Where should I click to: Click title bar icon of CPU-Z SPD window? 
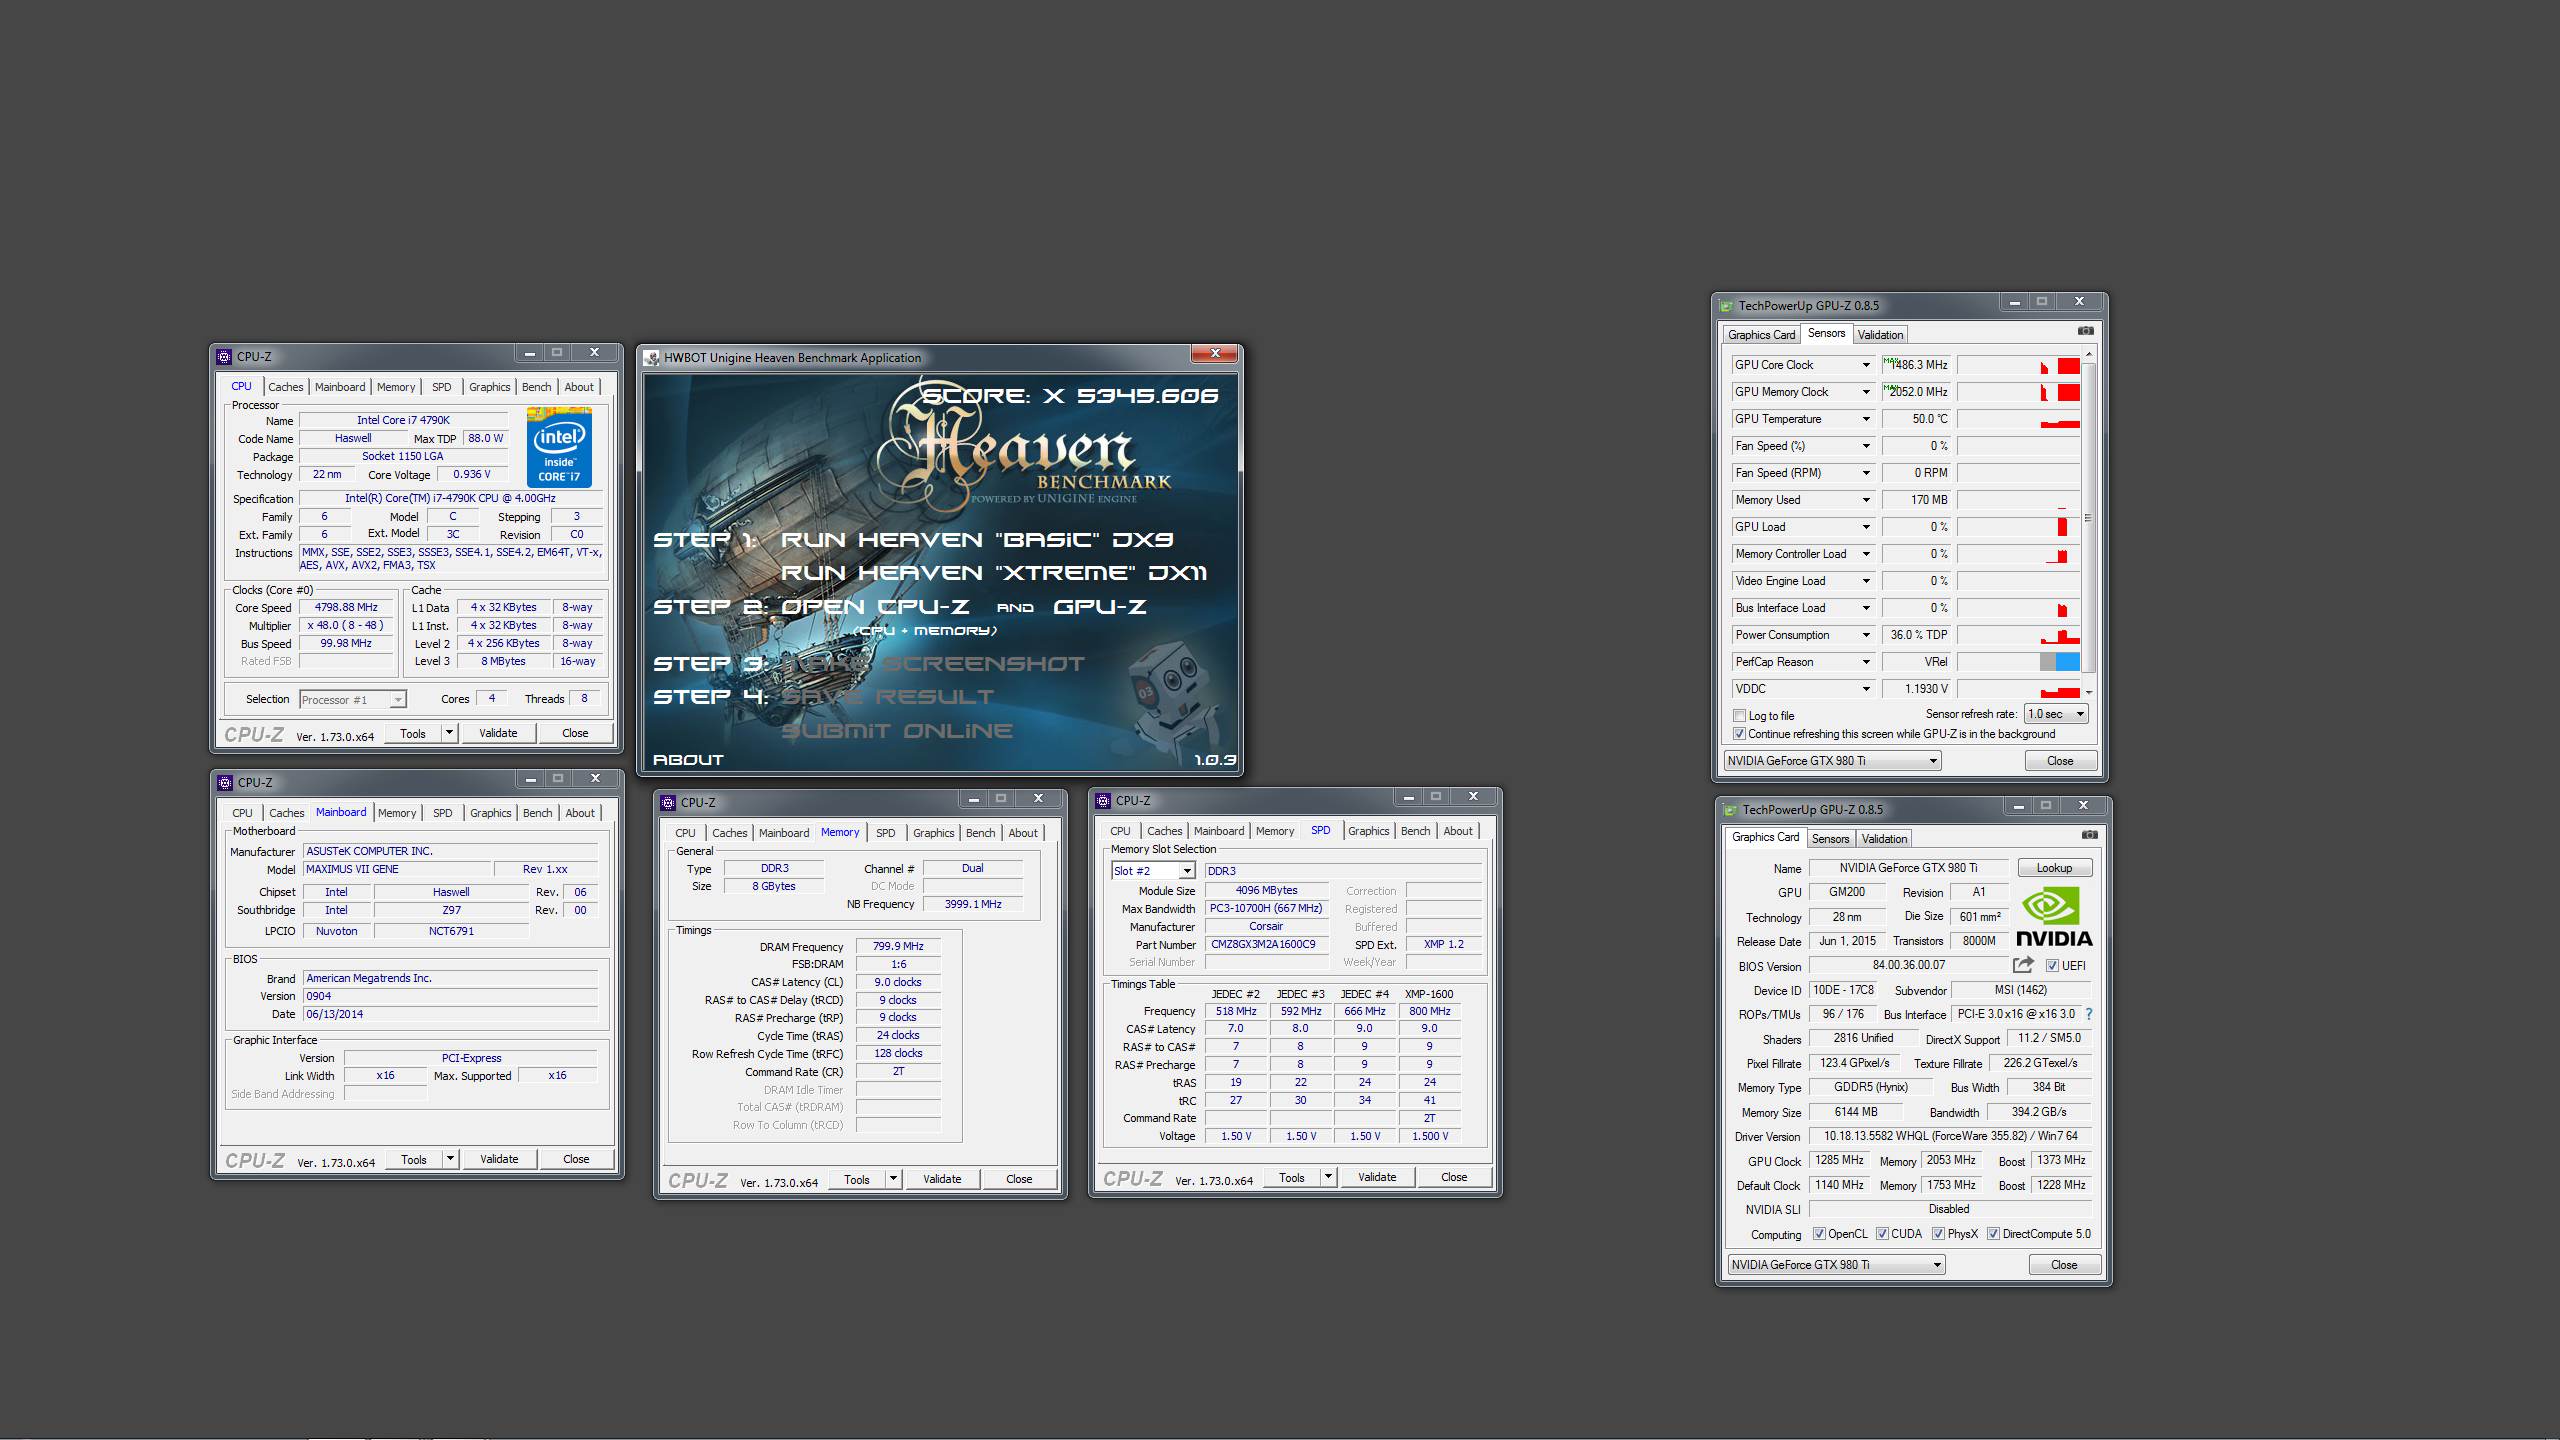coord(1104,800)
